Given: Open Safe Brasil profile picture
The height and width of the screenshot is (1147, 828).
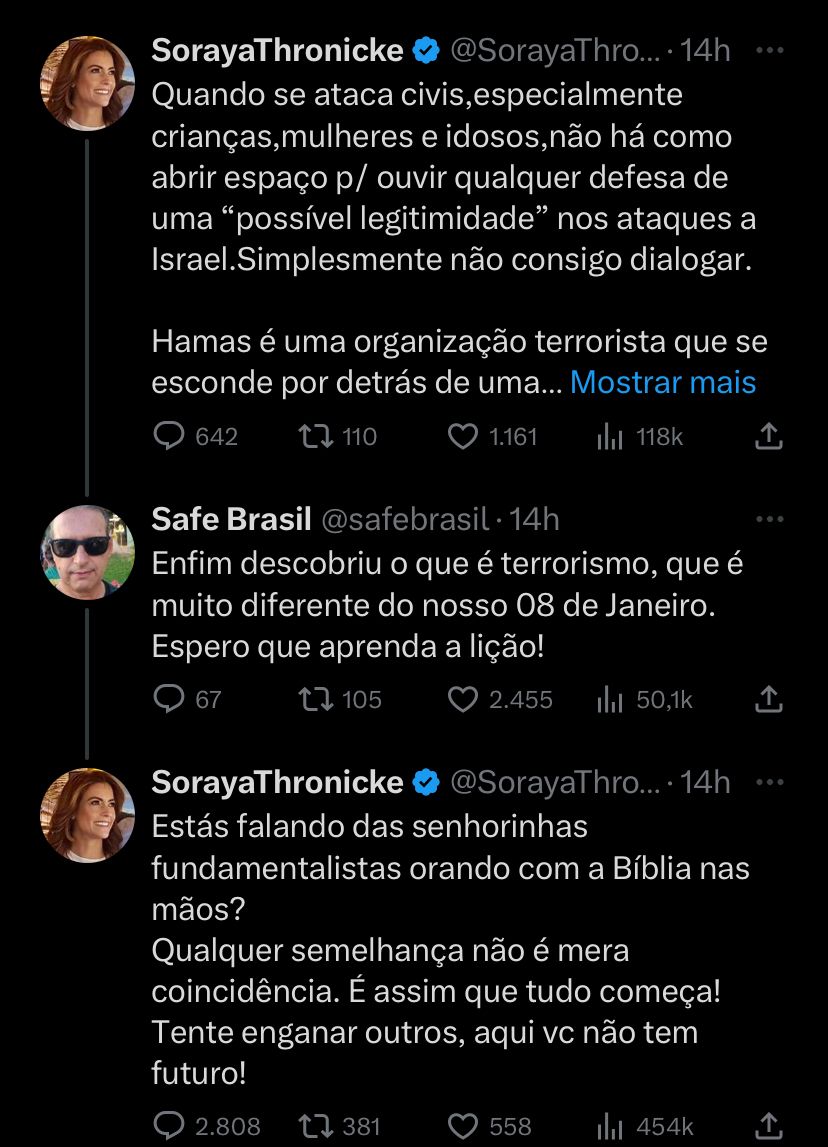Looking at the screenshot, I should click(87, 552).
